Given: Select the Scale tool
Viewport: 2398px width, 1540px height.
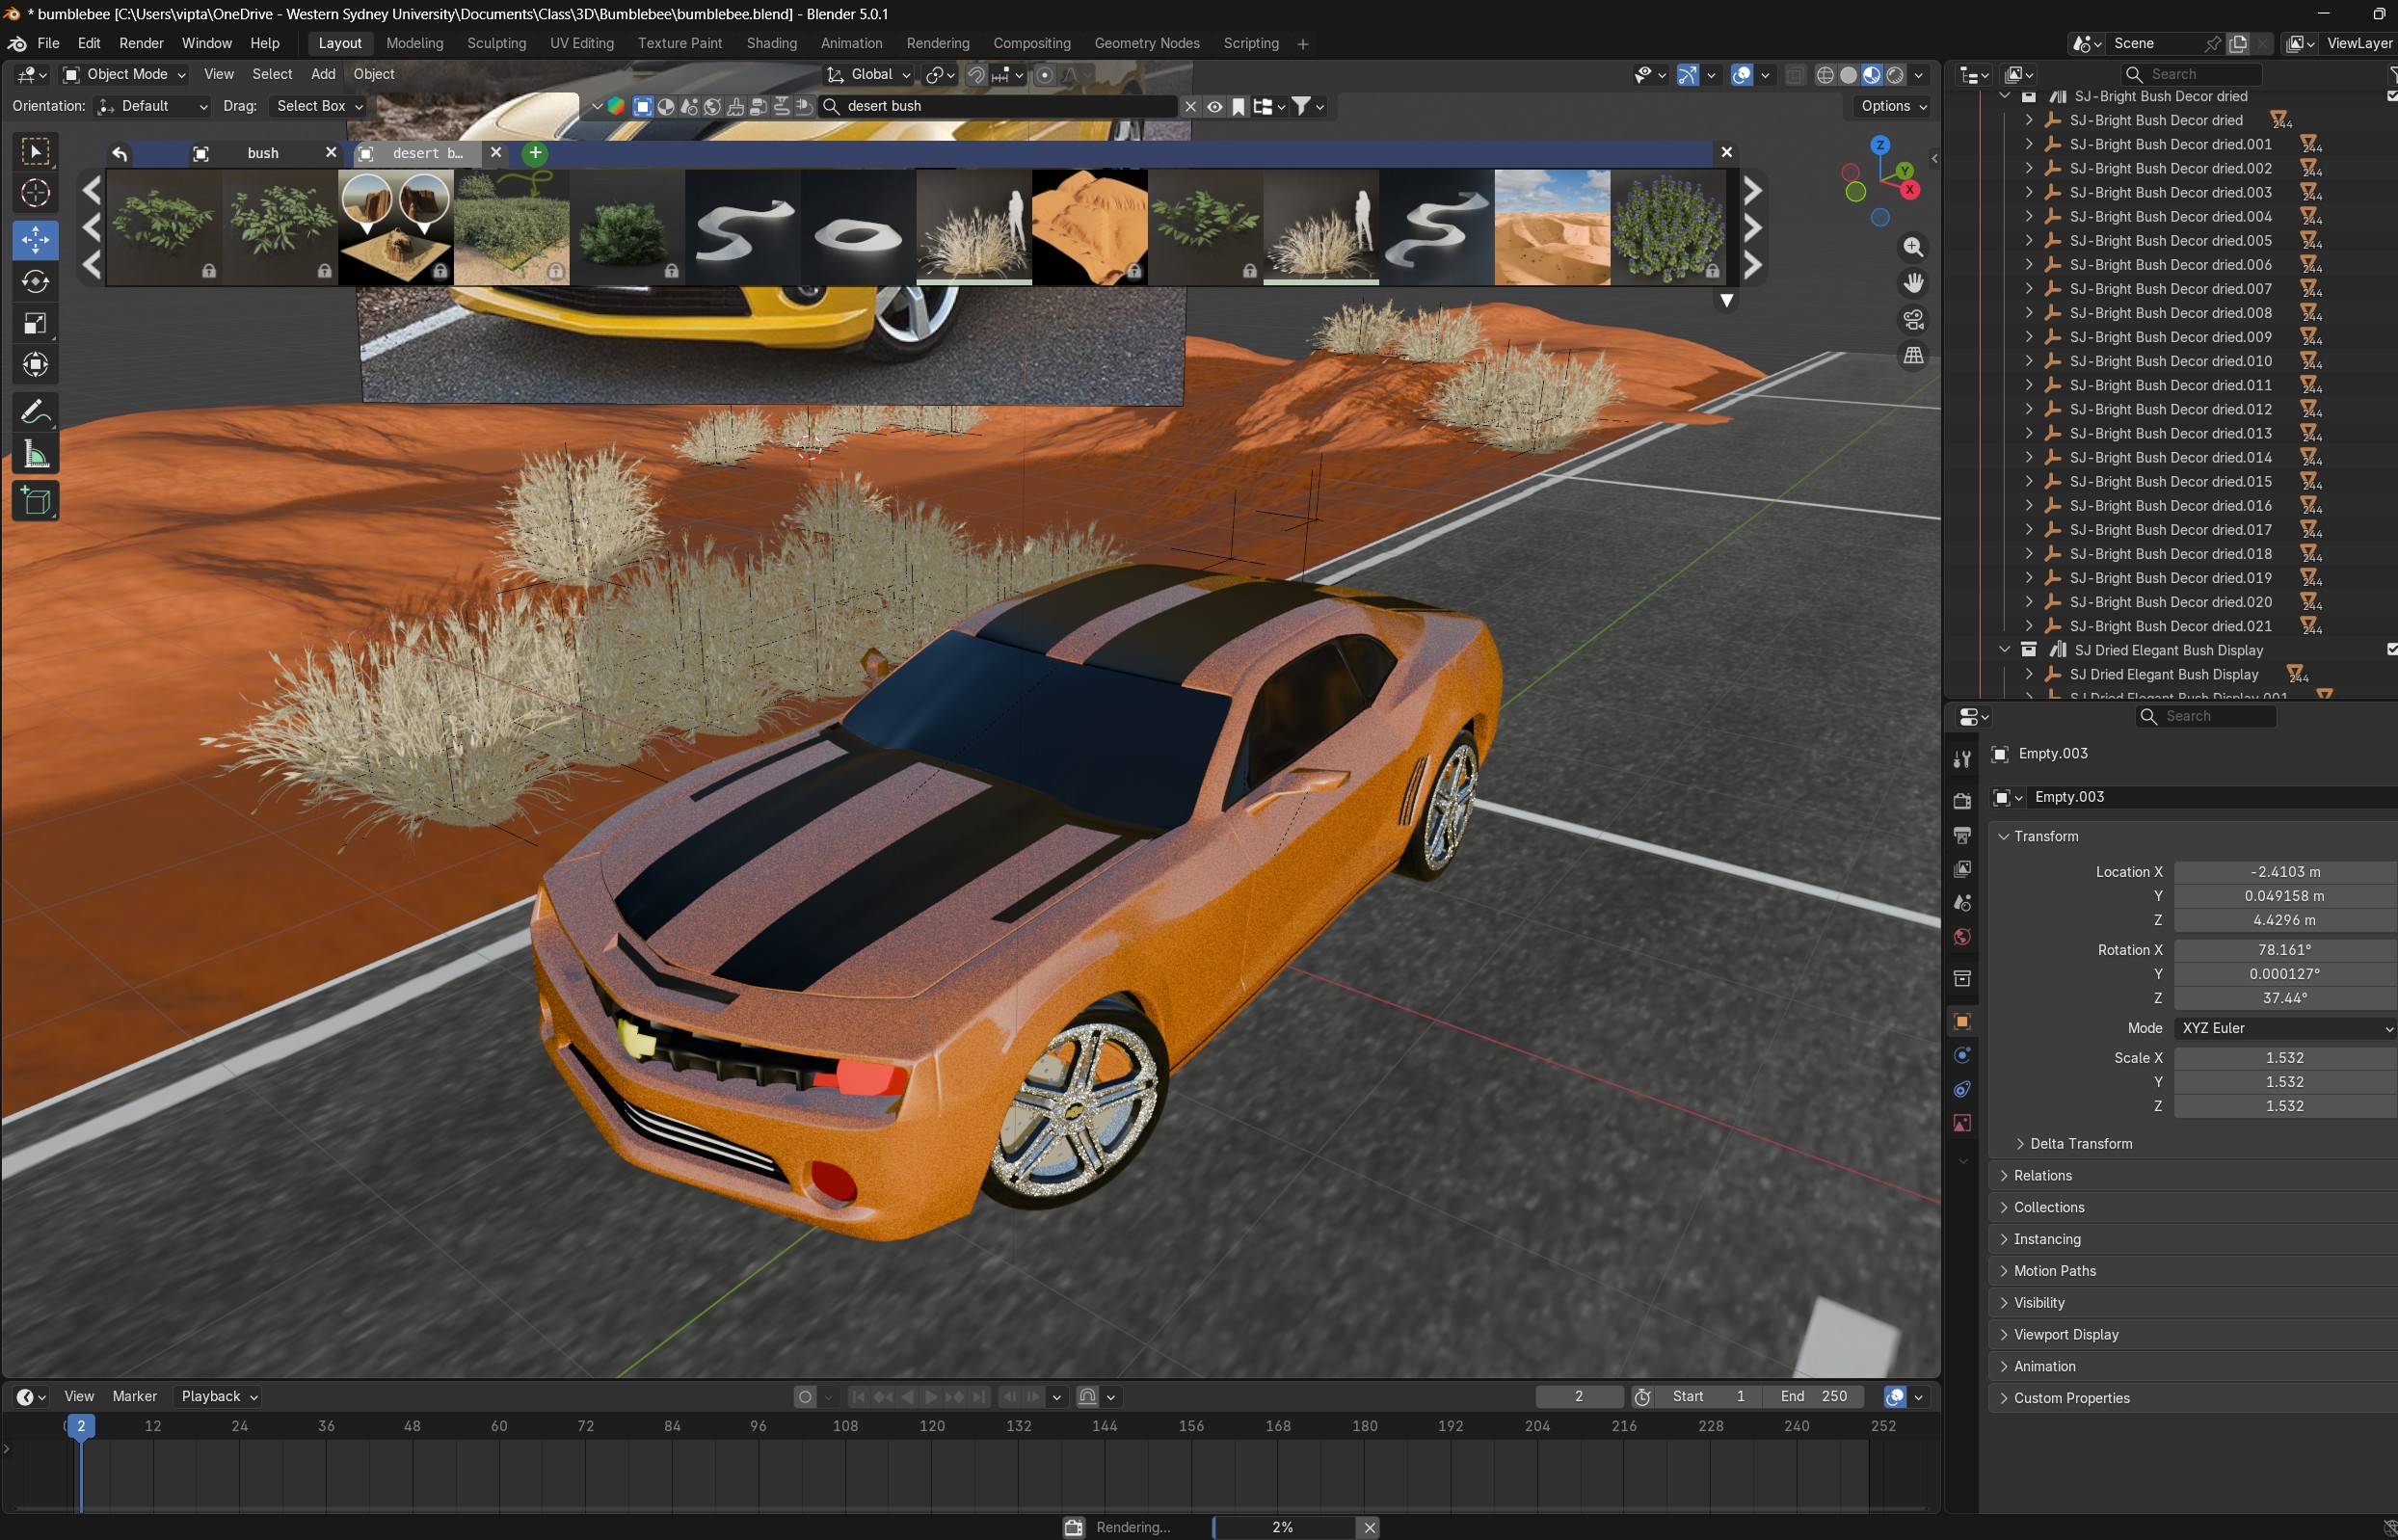Looking at the screenshot, I should tap(36, 323).
